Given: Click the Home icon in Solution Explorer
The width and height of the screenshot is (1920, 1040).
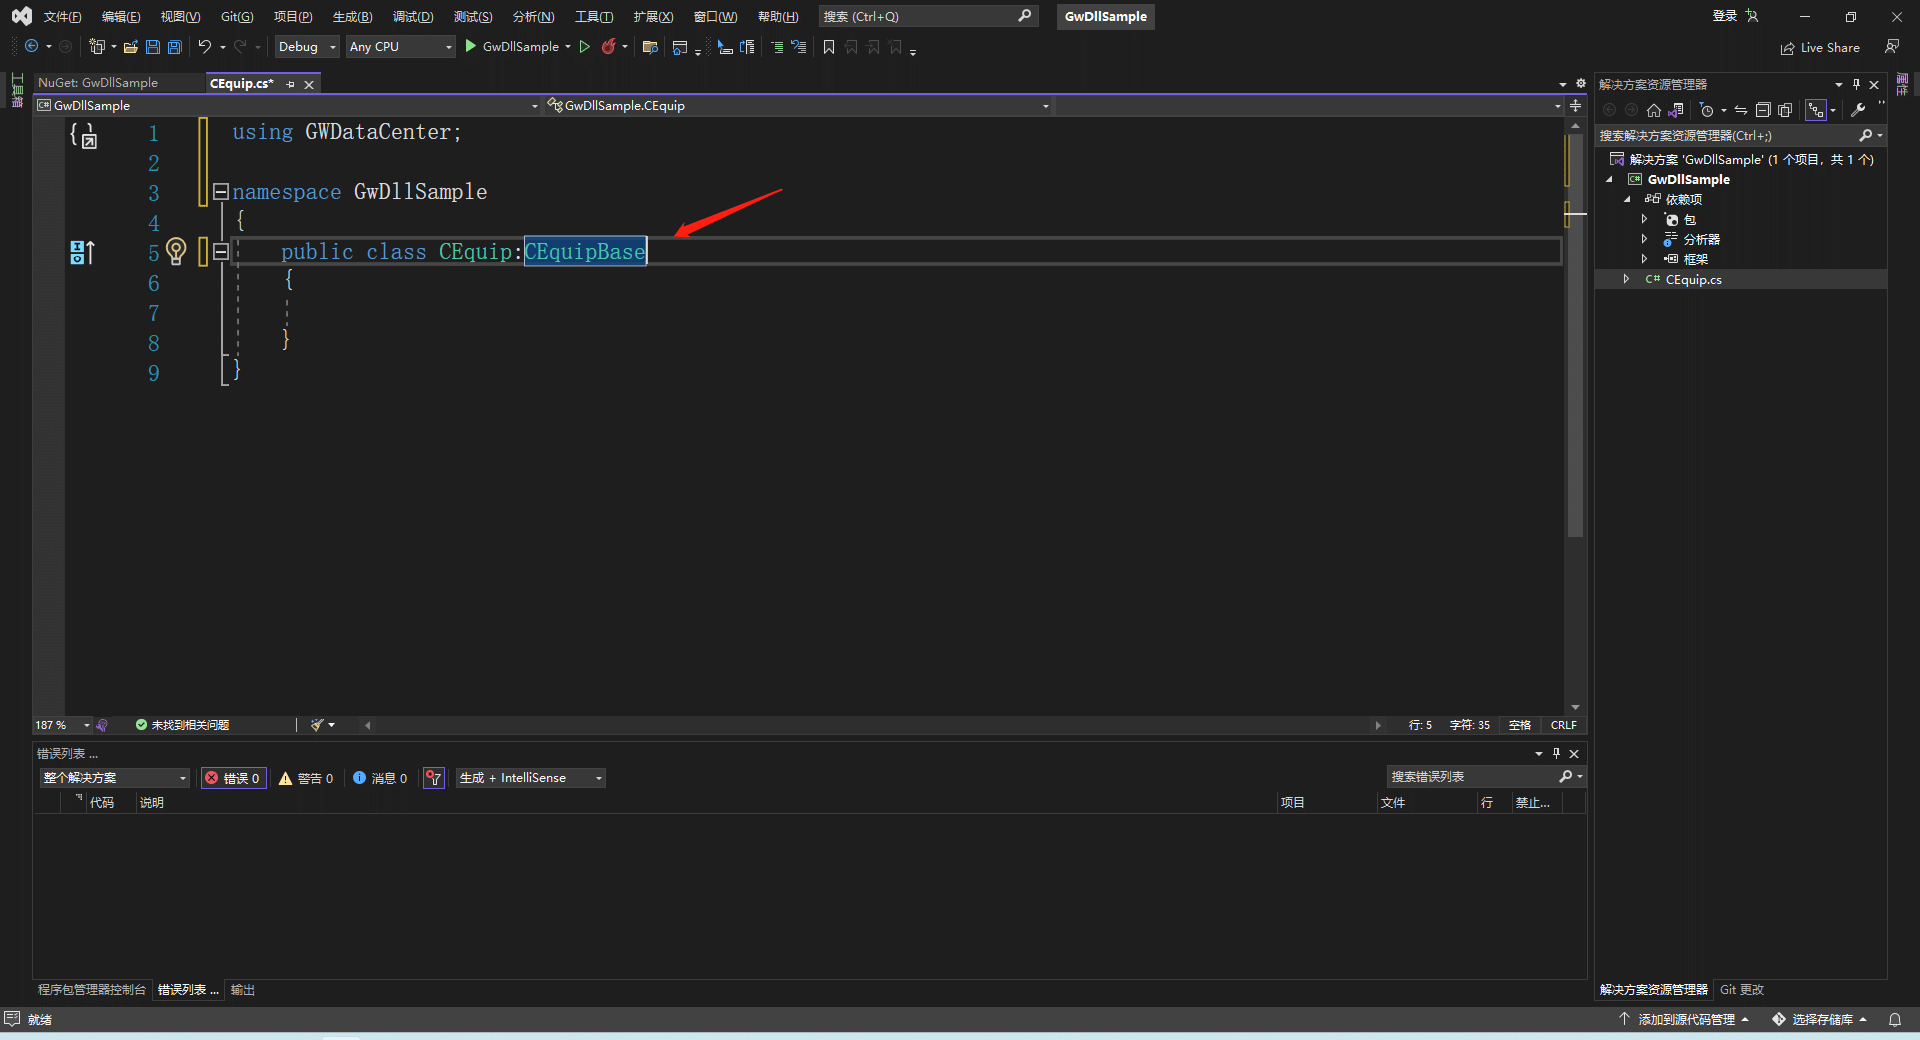Looking at the screenshot, I should [x=1654, y=110].
